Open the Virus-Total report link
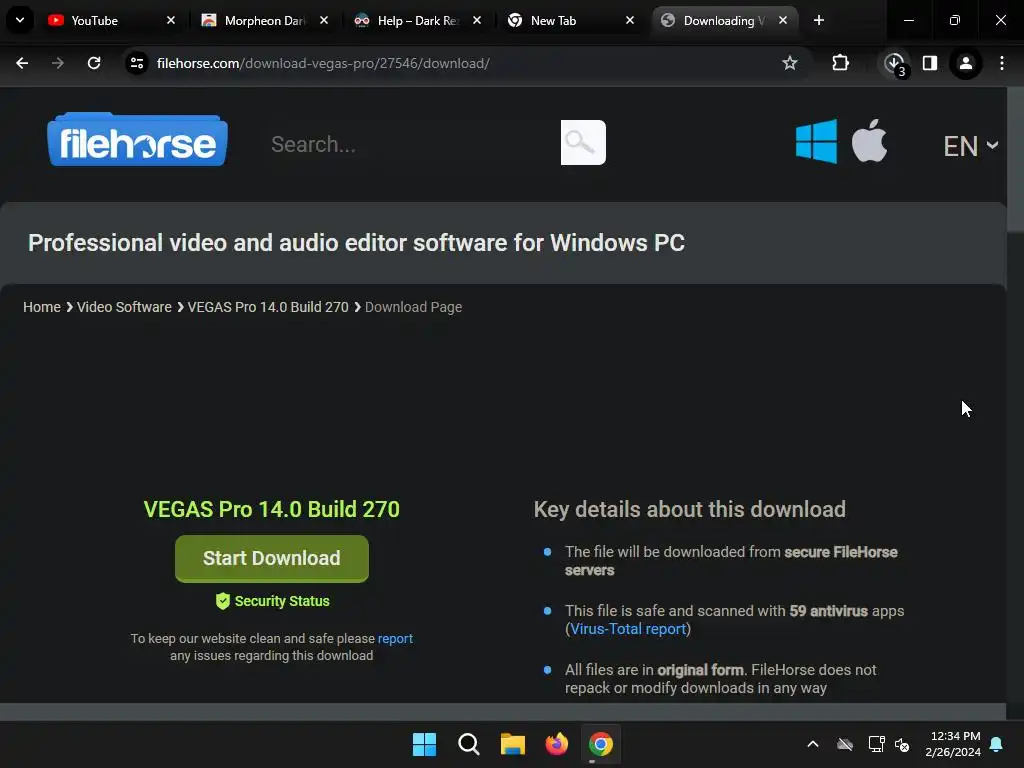The width and height of the screenshot is (1024, 768). click(628, 629)
